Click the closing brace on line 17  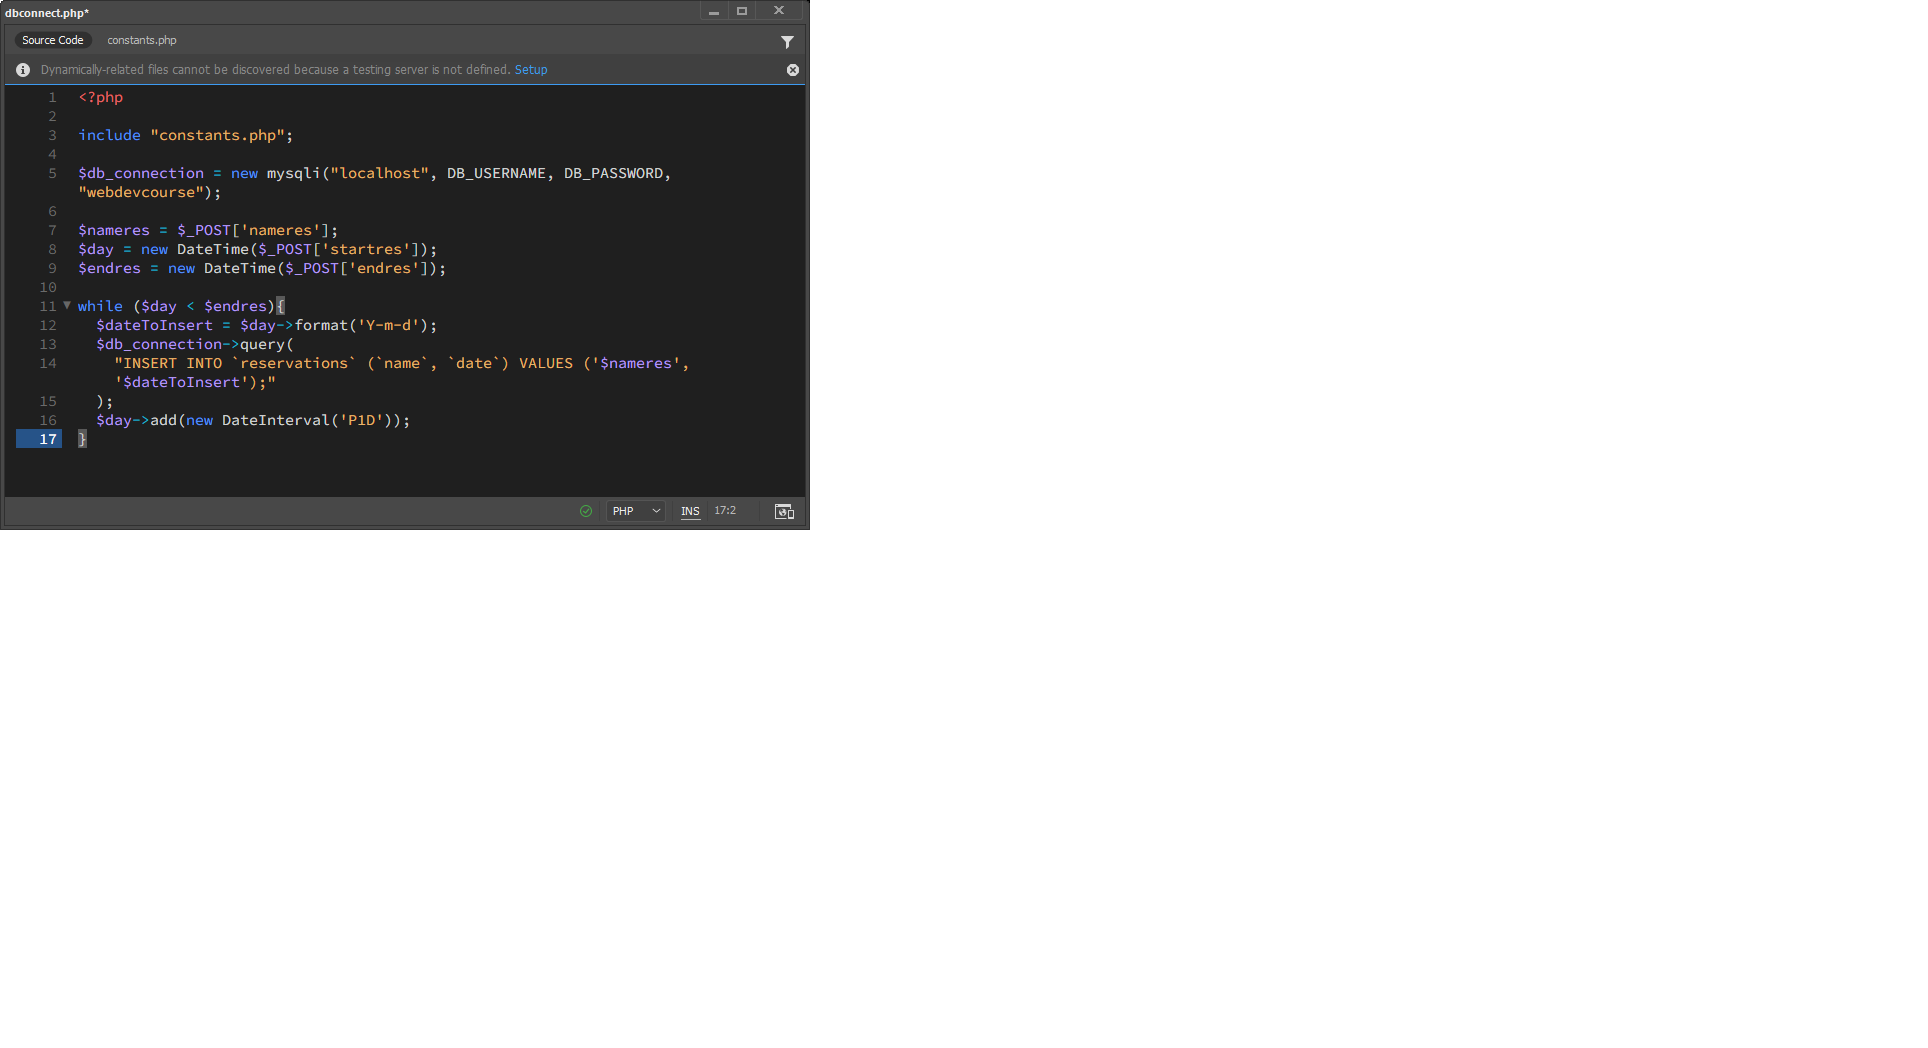82,439
